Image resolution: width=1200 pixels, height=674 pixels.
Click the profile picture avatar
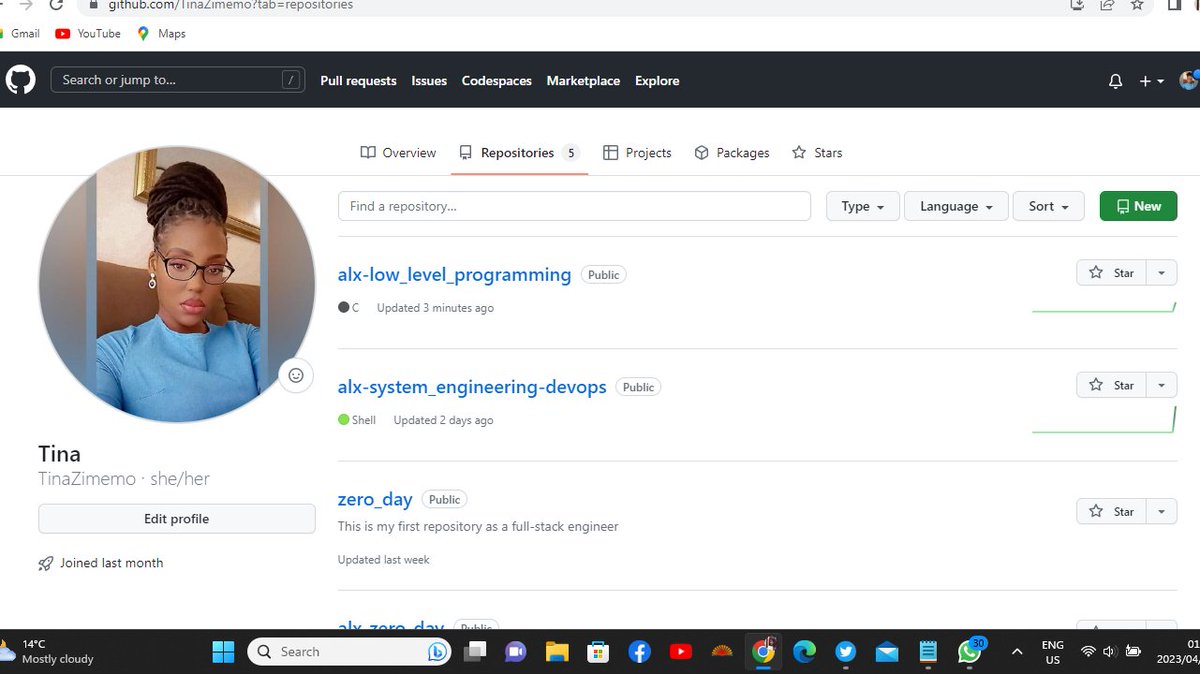176,284
